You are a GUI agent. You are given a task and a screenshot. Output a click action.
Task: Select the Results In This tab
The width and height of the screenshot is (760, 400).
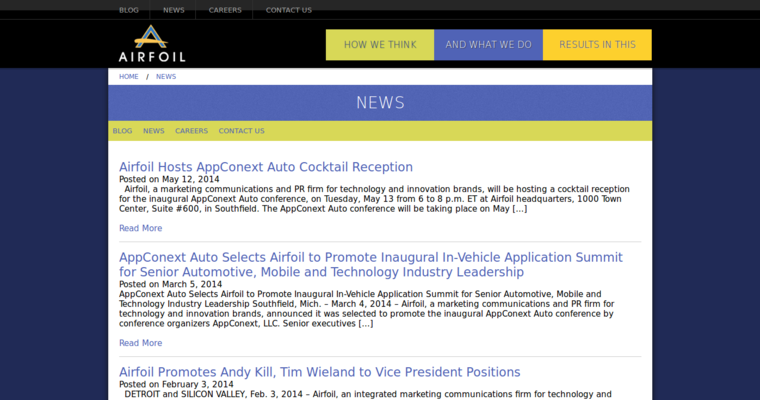(597, 45)
